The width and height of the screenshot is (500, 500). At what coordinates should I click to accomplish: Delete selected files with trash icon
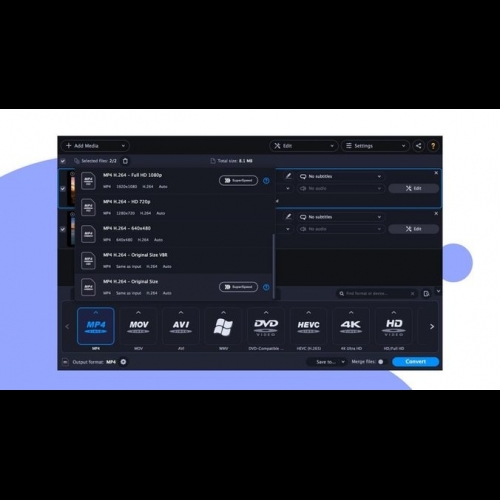point(125,161)
